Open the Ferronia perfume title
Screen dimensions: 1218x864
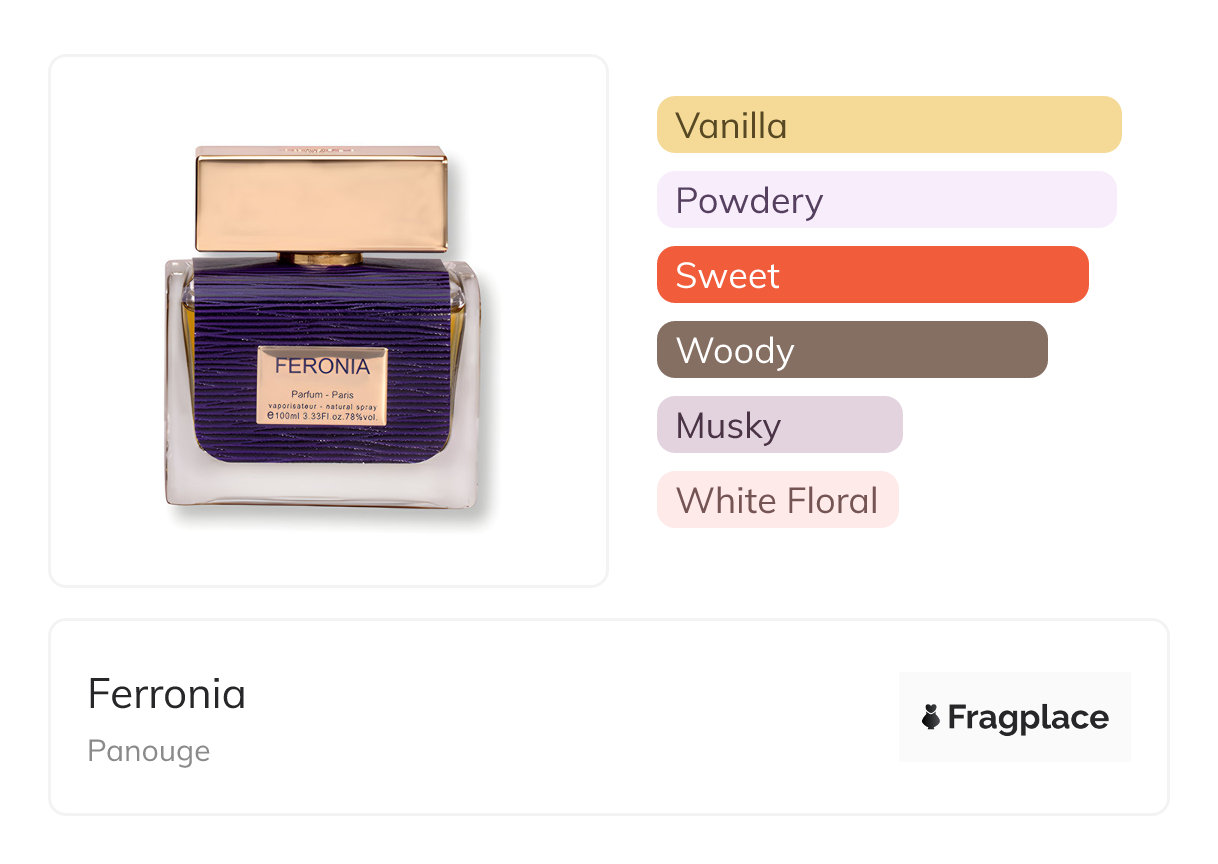tap(166, 694)
